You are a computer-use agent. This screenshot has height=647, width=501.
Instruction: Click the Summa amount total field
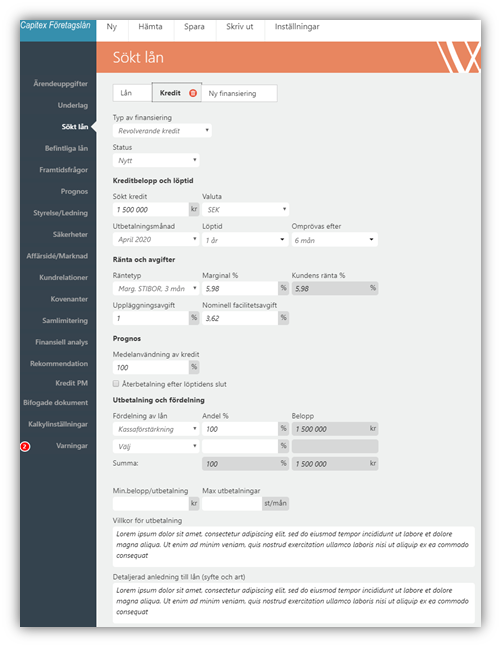click(335, 464)
